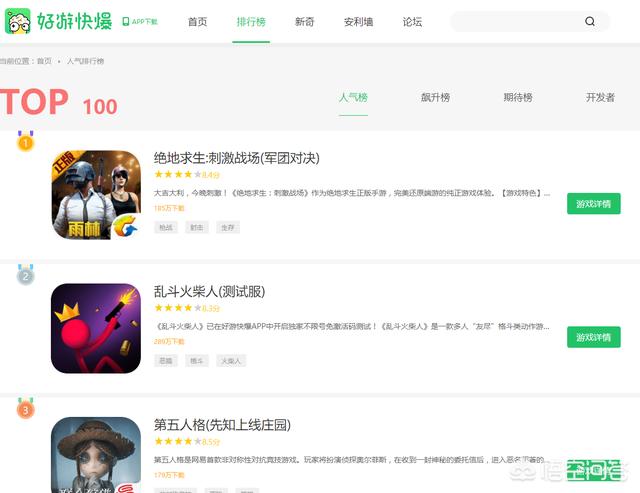This screenshot has width=640, height=493.
Task: Click the 首页 breadcrumb link
Action: (44, 61)
